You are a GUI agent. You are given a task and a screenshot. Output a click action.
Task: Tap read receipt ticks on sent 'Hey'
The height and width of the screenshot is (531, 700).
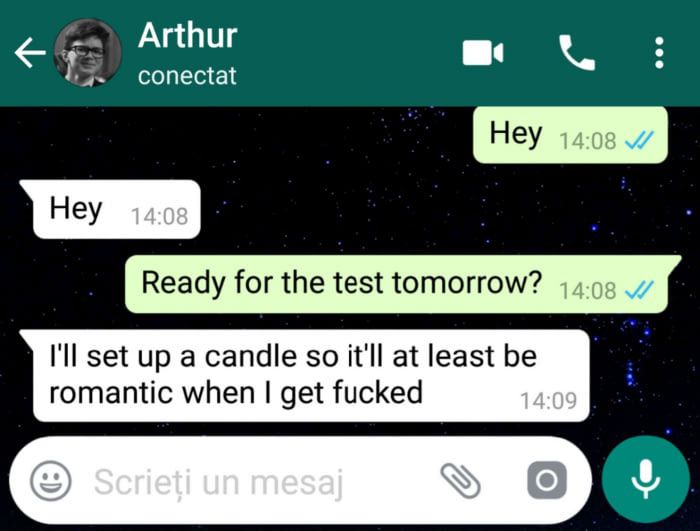(x=639, y=141)
